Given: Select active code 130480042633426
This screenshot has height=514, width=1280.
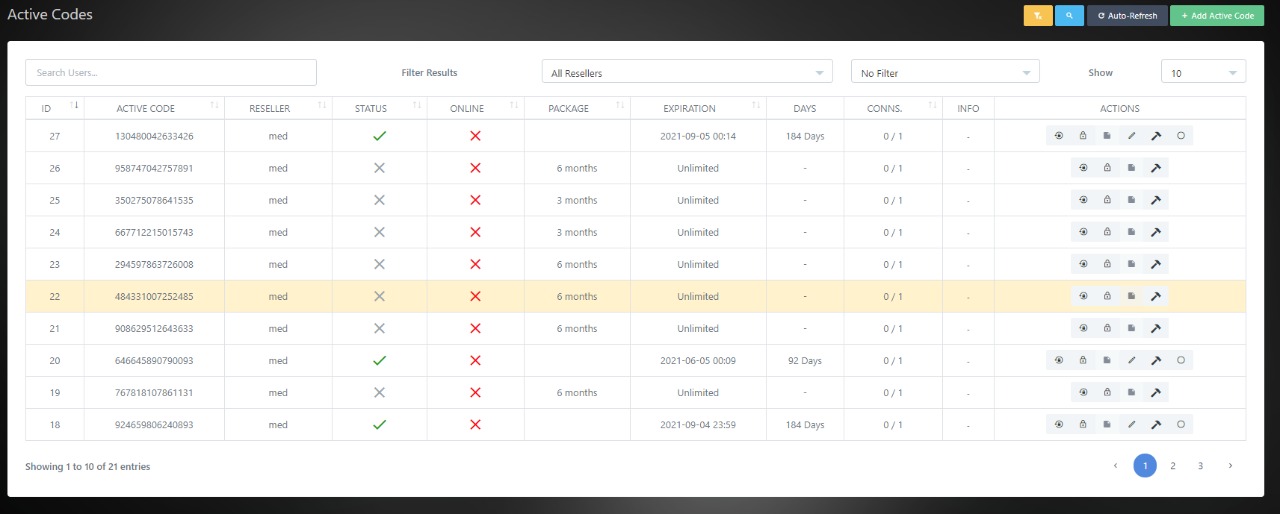Looking at the screenshot, I should 155,136.
